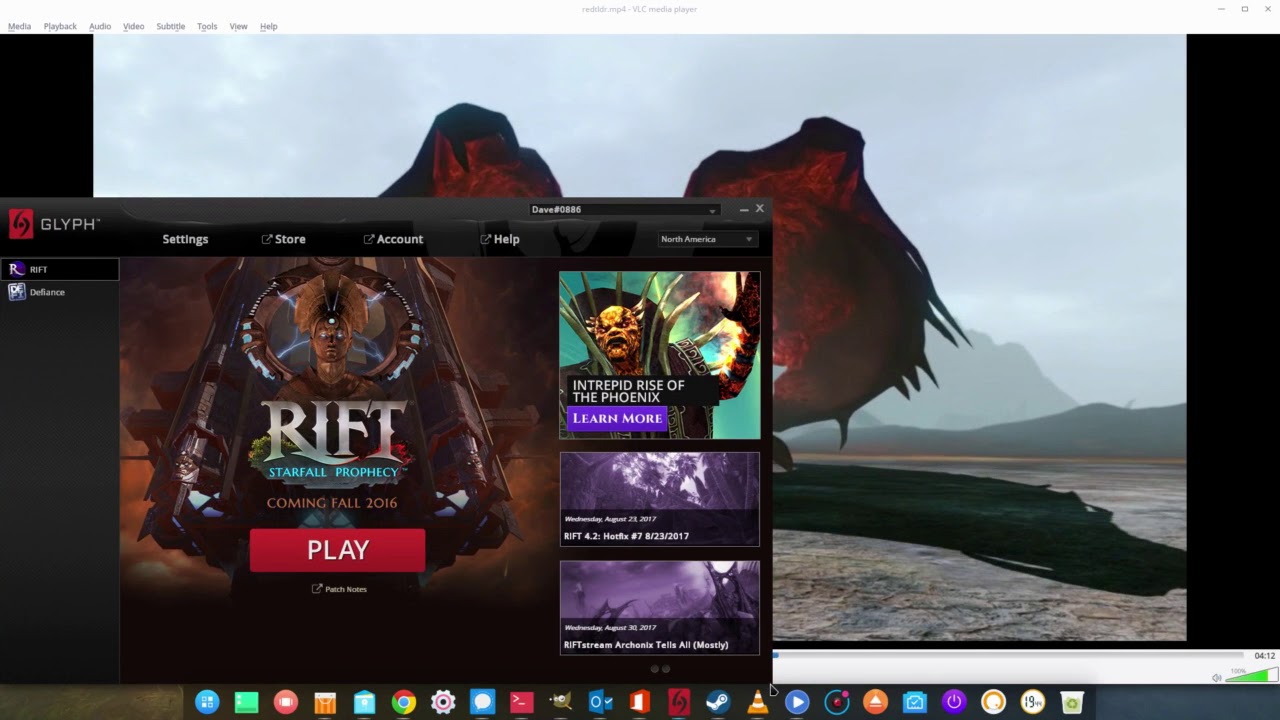Close the Glyph launcher window
The width and height of the screenshot is (1280, 720).
(x=760, y=208)
